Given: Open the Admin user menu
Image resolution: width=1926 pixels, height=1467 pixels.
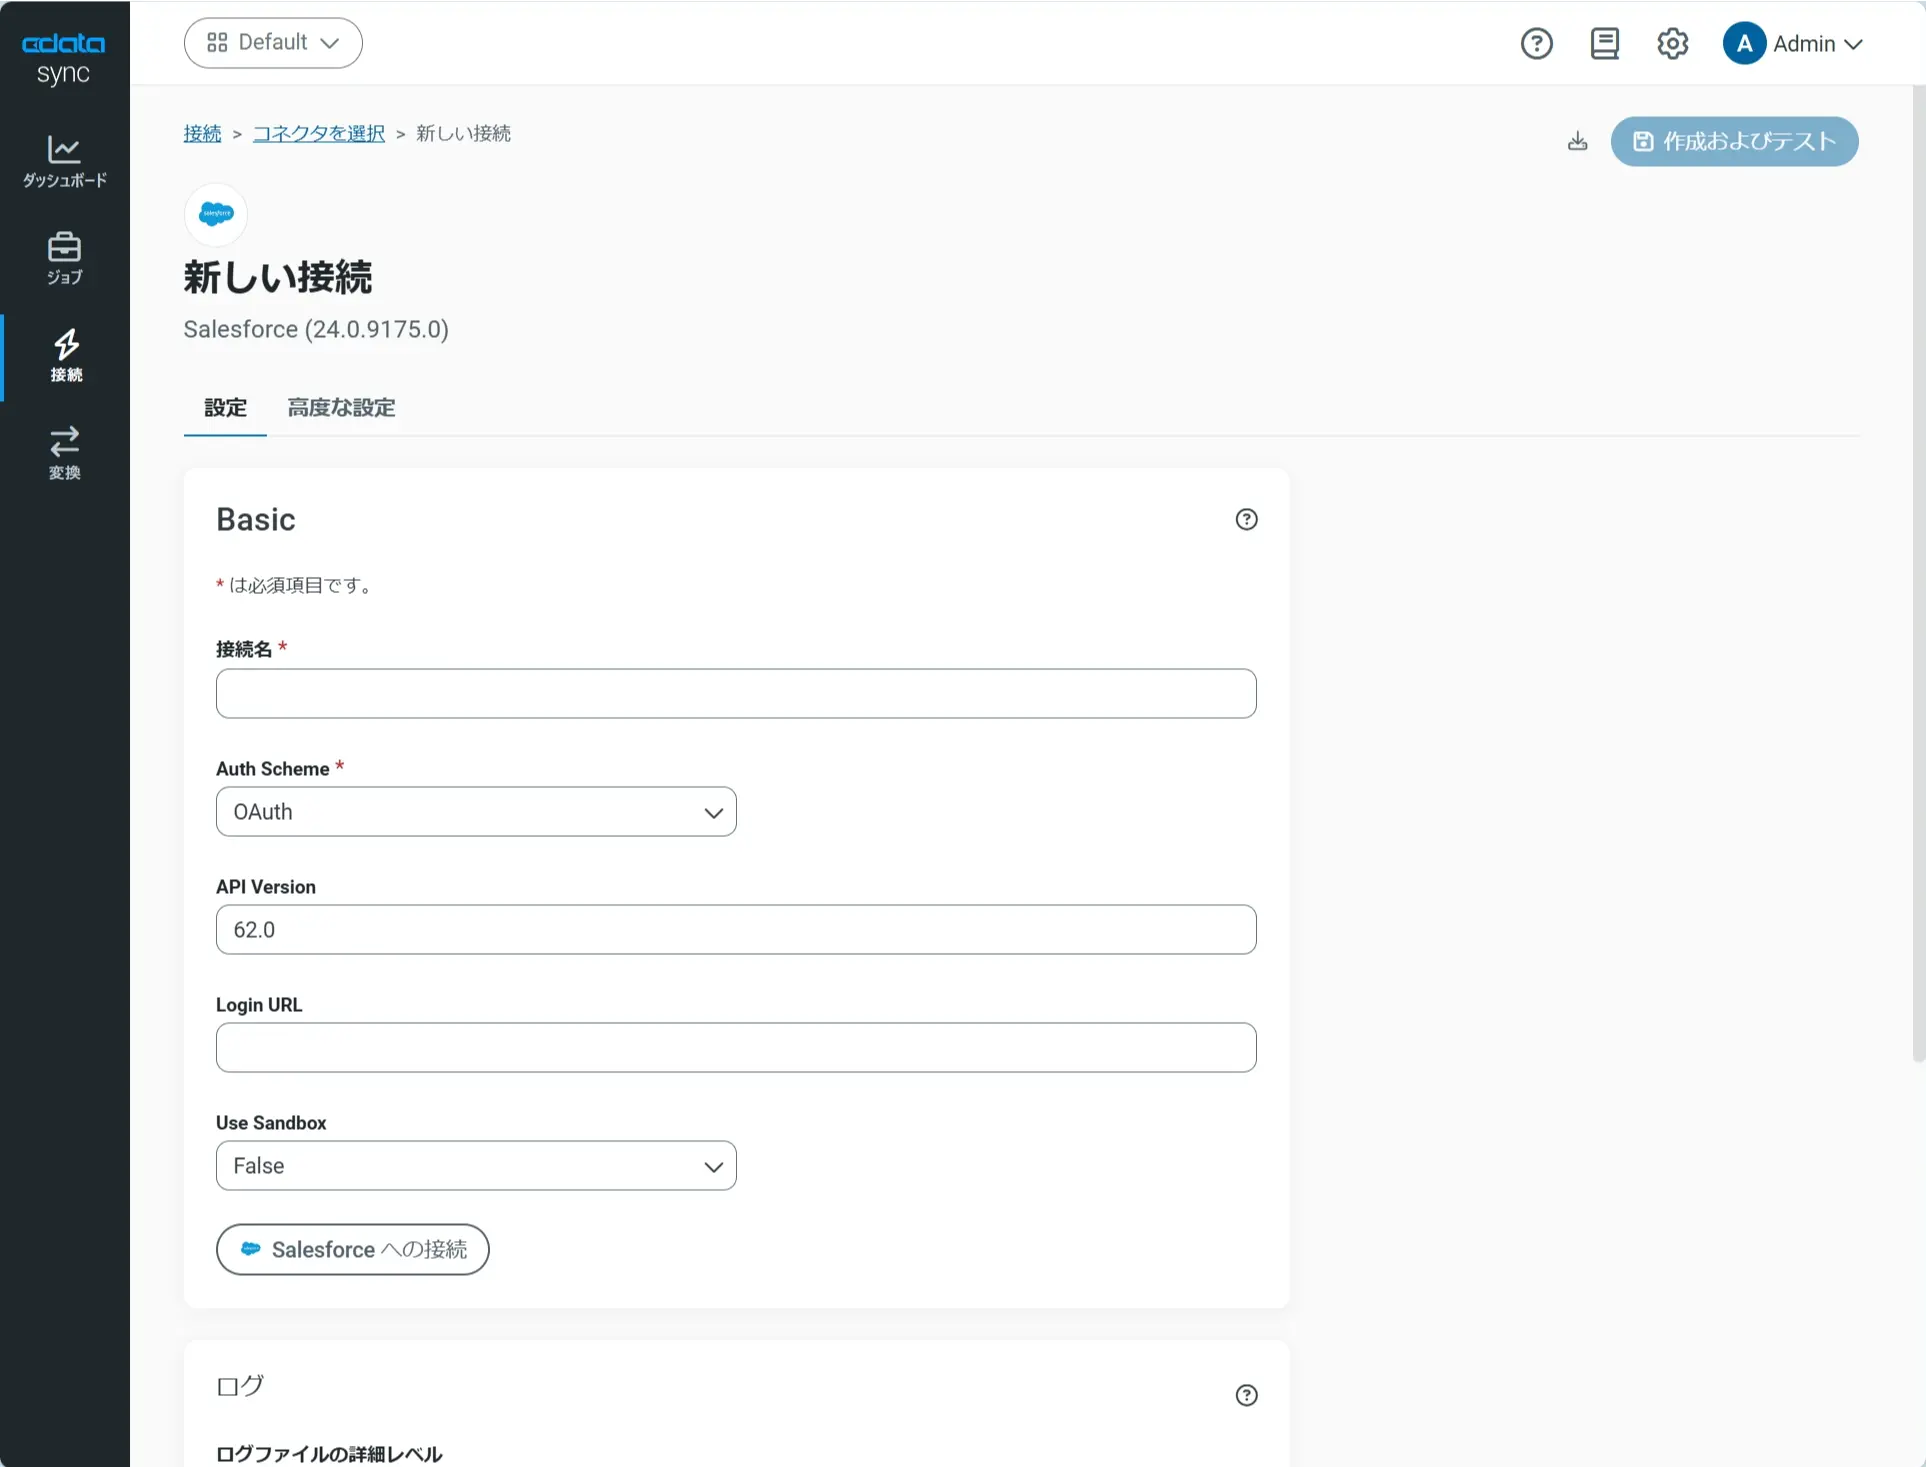Looking at the screenshot, I should coord(1792,44).
